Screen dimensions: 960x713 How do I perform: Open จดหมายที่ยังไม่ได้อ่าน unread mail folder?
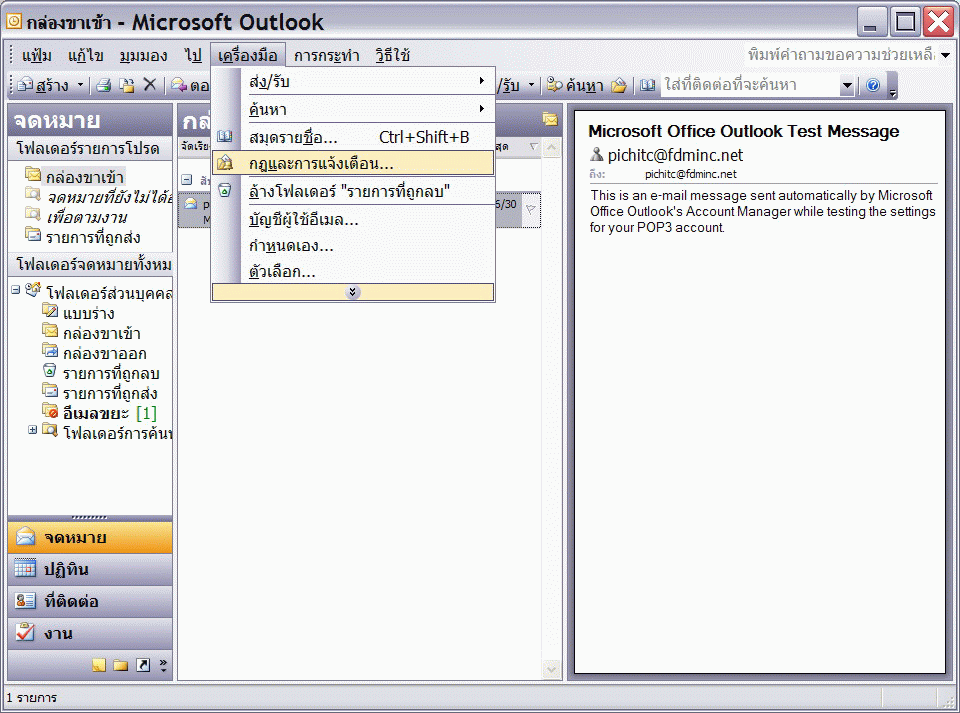point(109,197)
